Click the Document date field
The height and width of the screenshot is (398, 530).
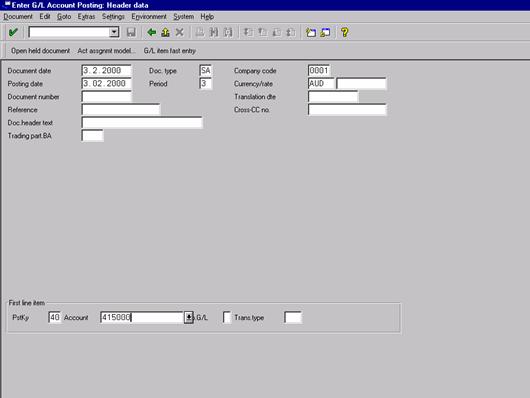(x=106, y=71)
